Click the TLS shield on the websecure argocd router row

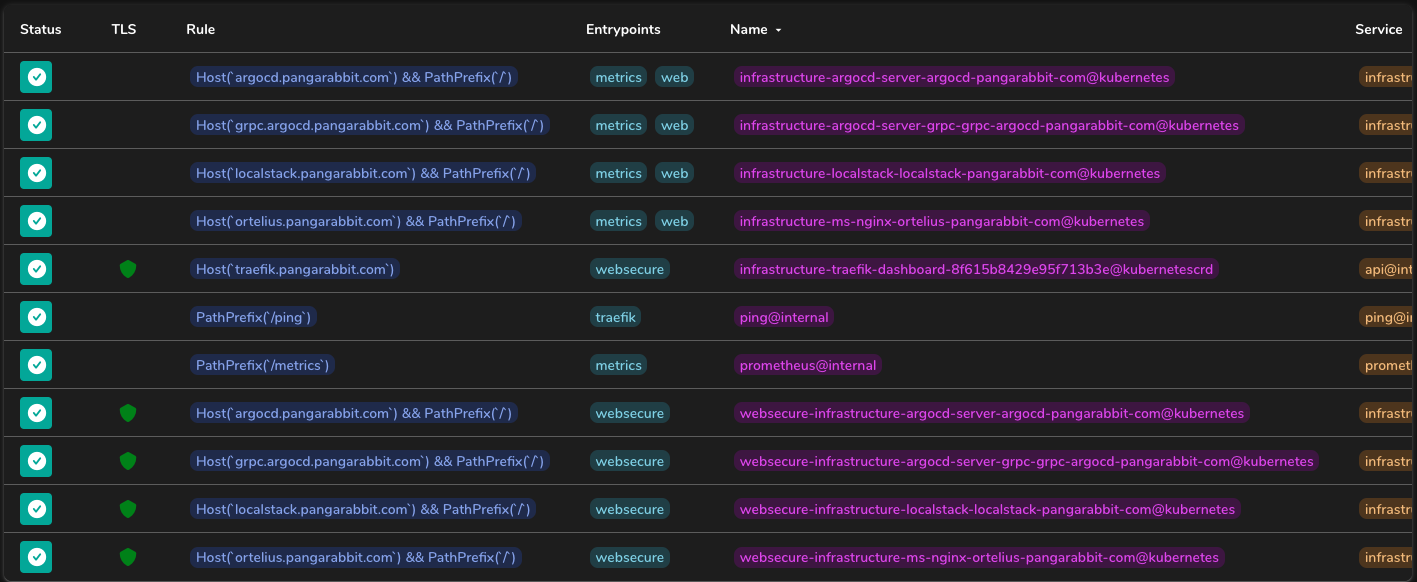point(128,412)
